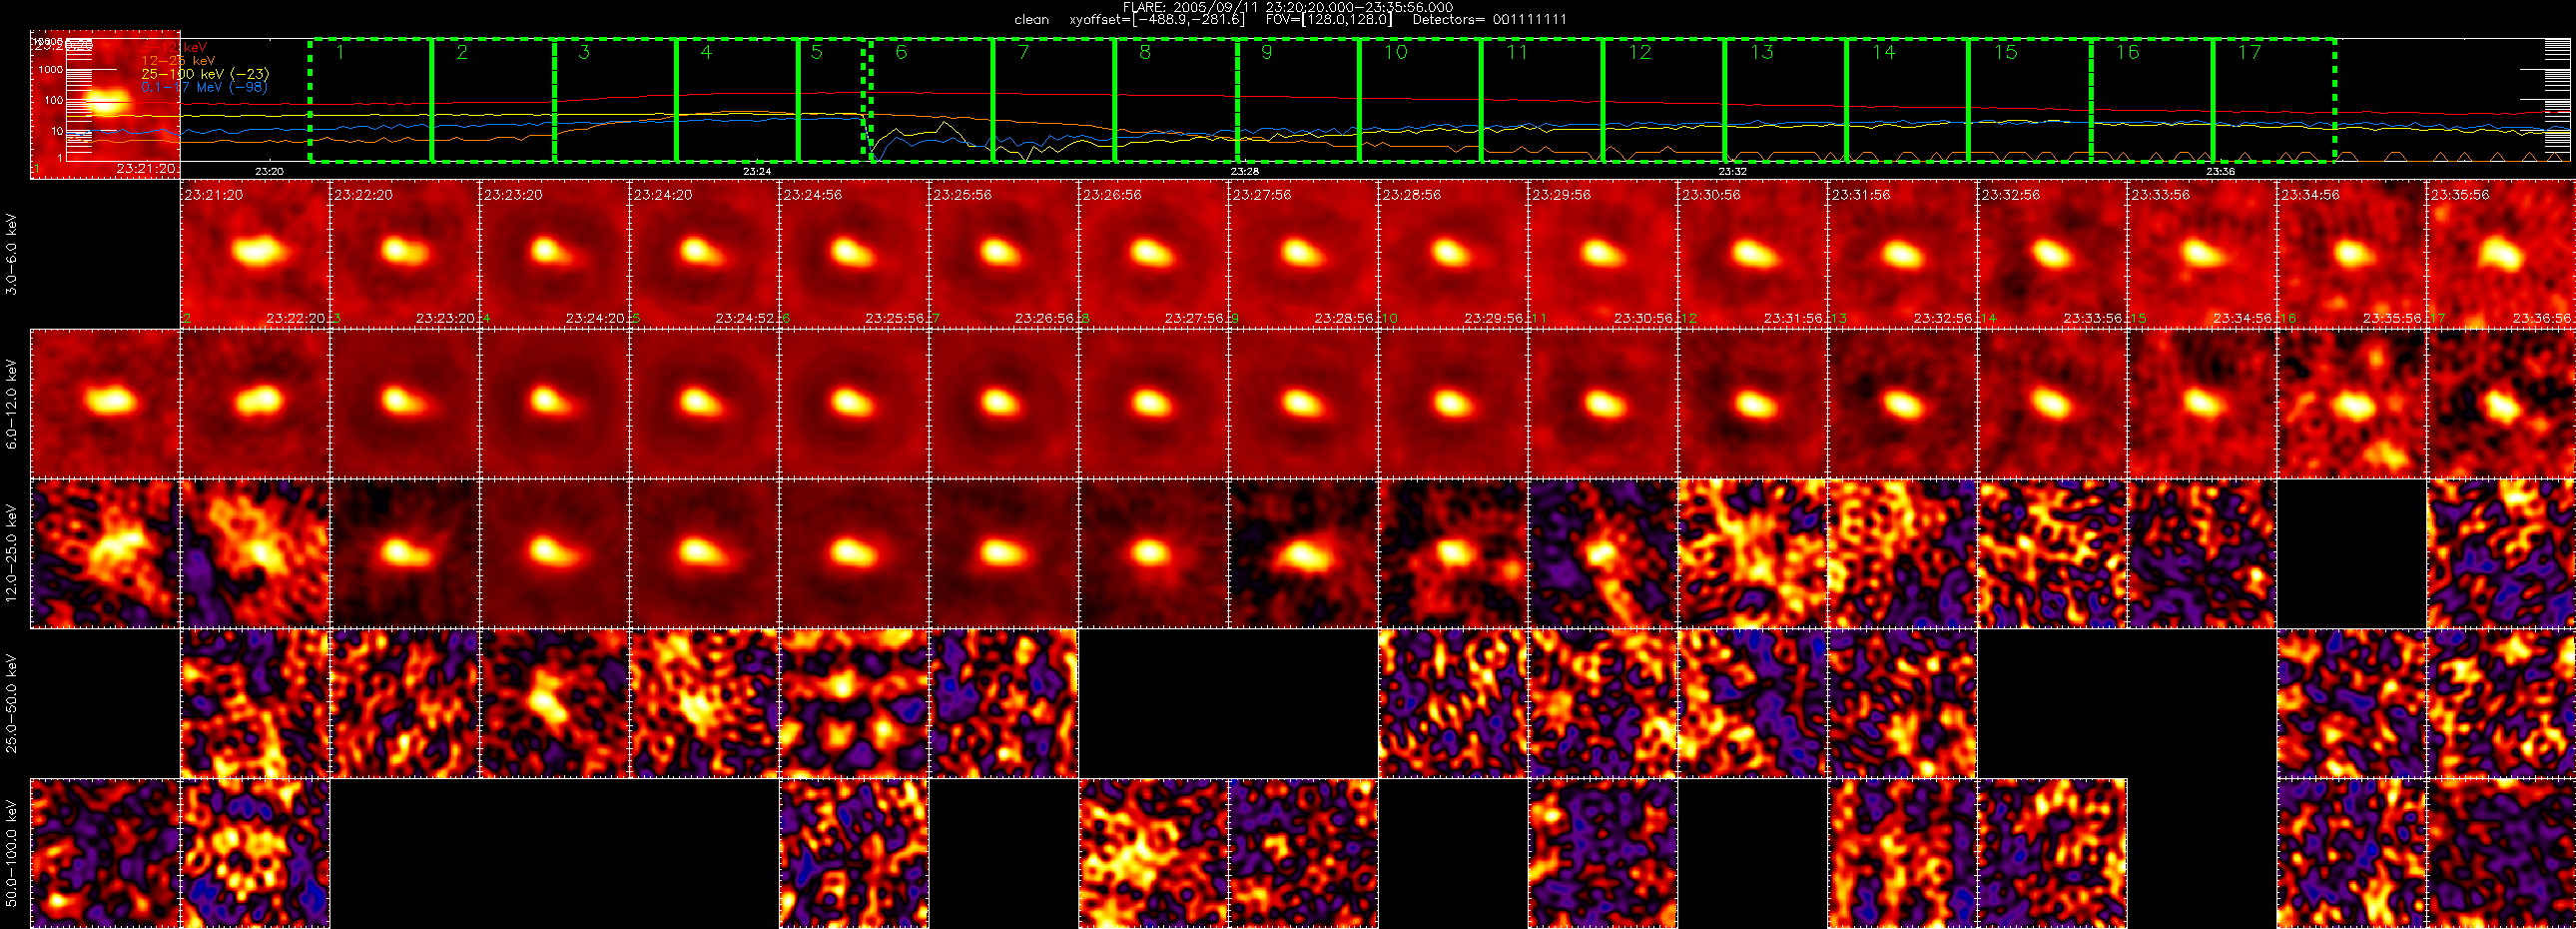The width and height of the screenshot is (2576, 929).
Task: Select interval 13 label in the lightcurve plot
Action: (1762, 52)
